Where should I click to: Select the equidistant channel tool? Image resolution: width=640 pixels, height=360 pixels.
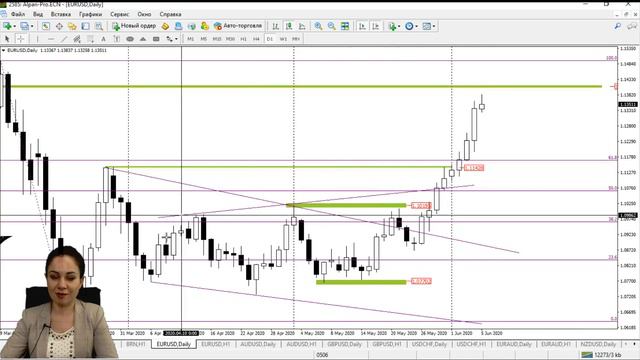click(x=77, y=39)
